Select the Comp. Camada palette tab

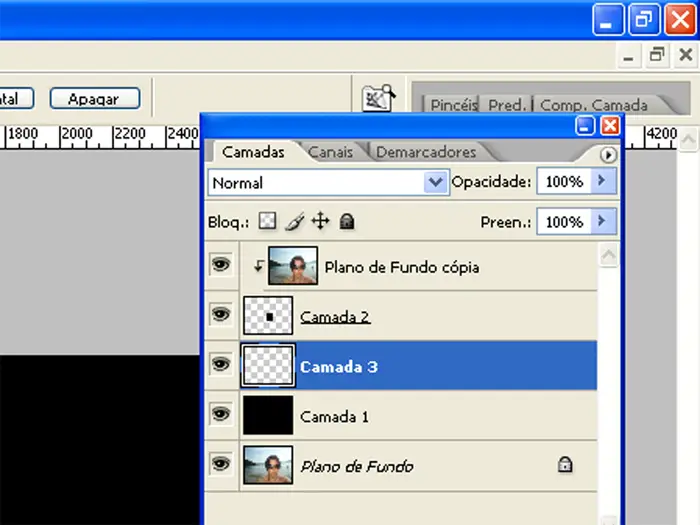pos(593,105)
